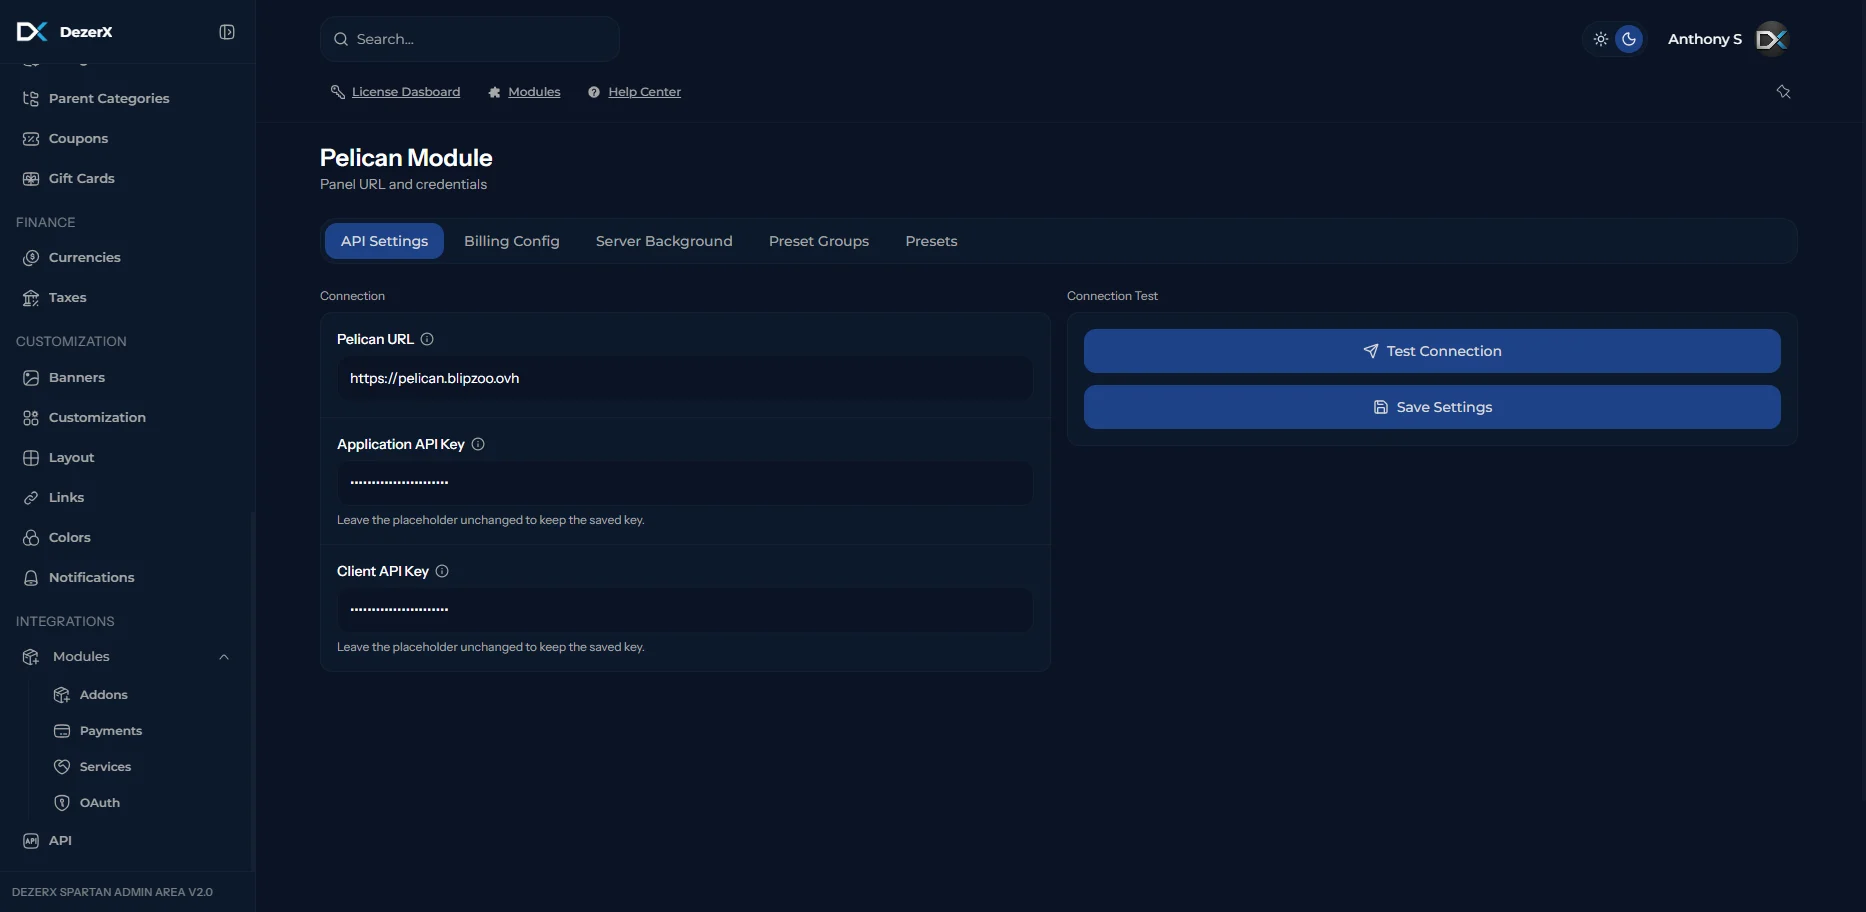Viewport: 1866px width, 912px height.
Task: Open the Modules link in top bar
Action: pyautogui.click(x=534, y=92)
